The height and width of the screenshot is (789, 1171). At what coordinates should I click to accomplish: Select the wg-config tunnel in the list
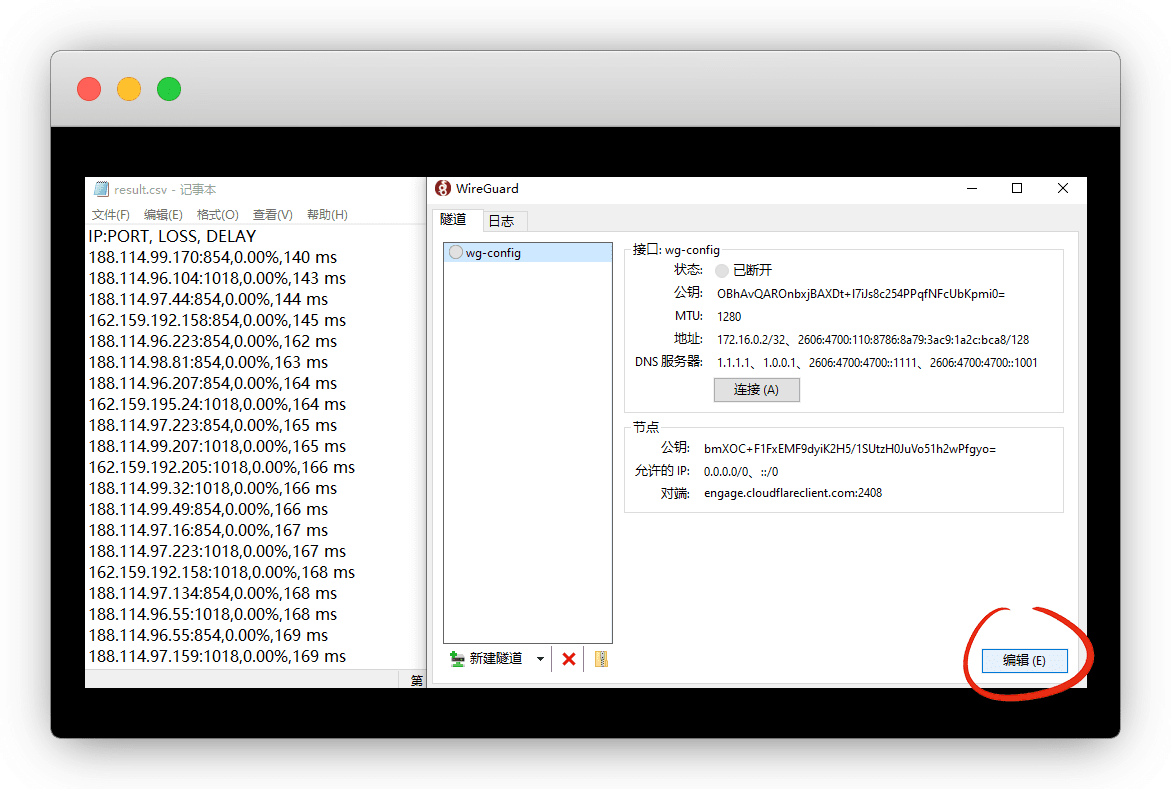pos(493,253)
